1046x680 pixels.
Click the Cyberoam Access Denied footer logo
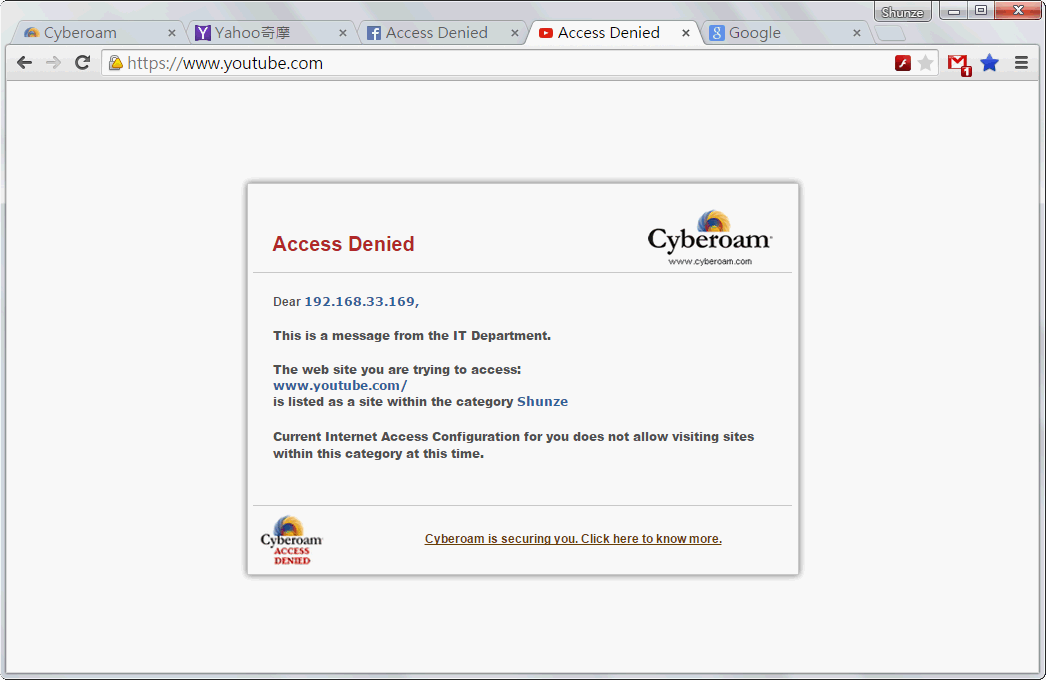[x=292, y=540]
